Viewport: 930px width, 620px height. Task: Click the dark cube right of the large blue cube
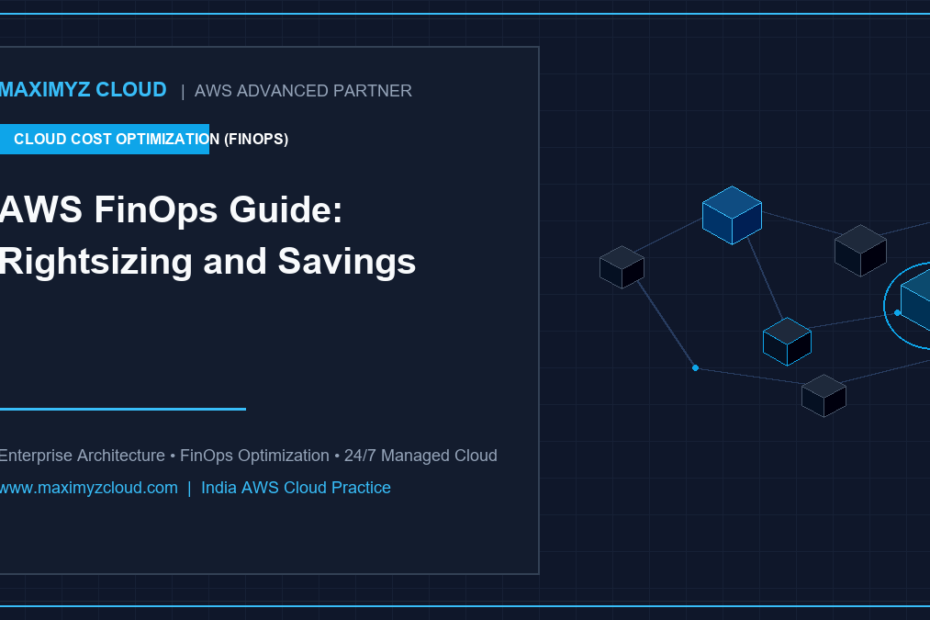(861, 250)
